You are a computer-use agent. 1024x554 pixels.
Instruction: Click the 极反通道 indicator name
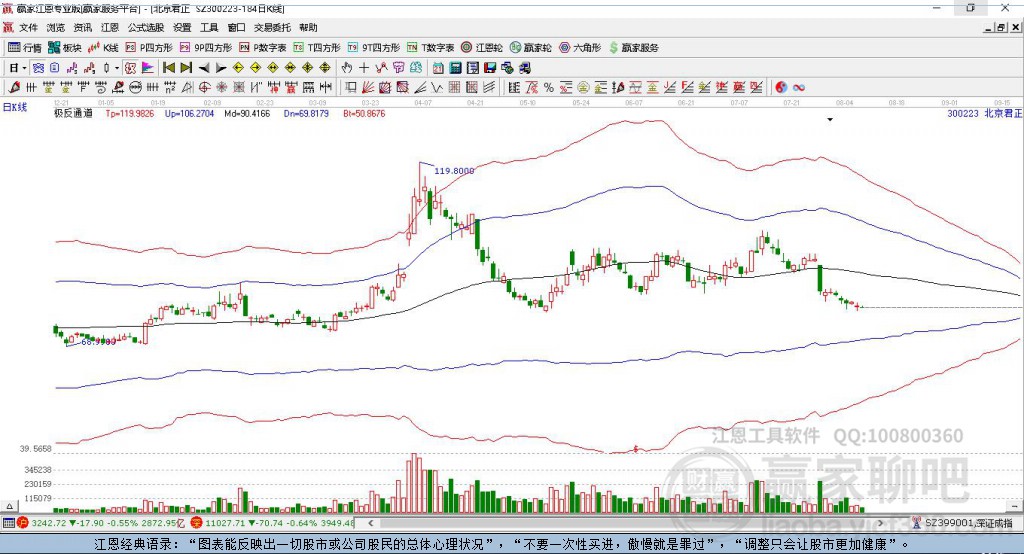point(73,113)
